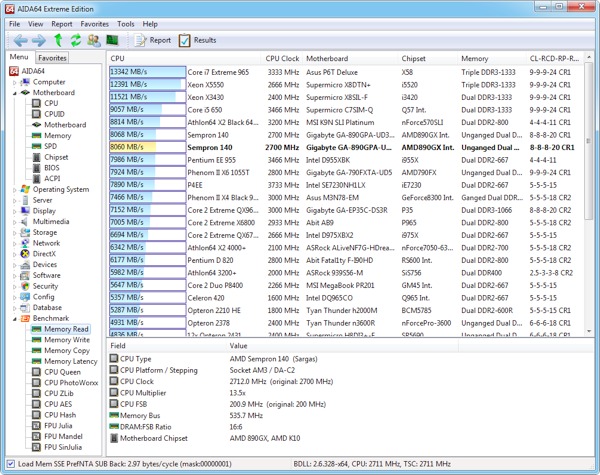600x475 pixels.
Task: Click the Forward arrow toolbar icon
Action: click(x=38, y=41)
